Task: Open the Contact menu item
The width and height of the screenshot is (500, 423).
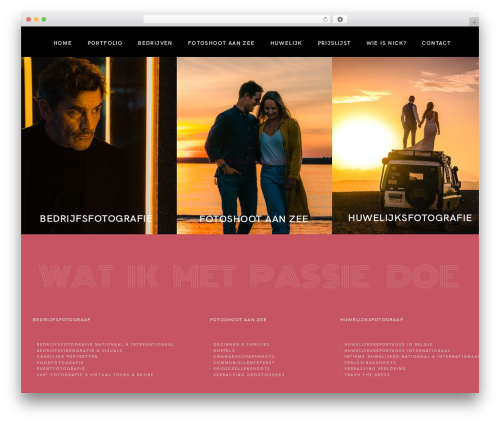Action: click(436, 43)
